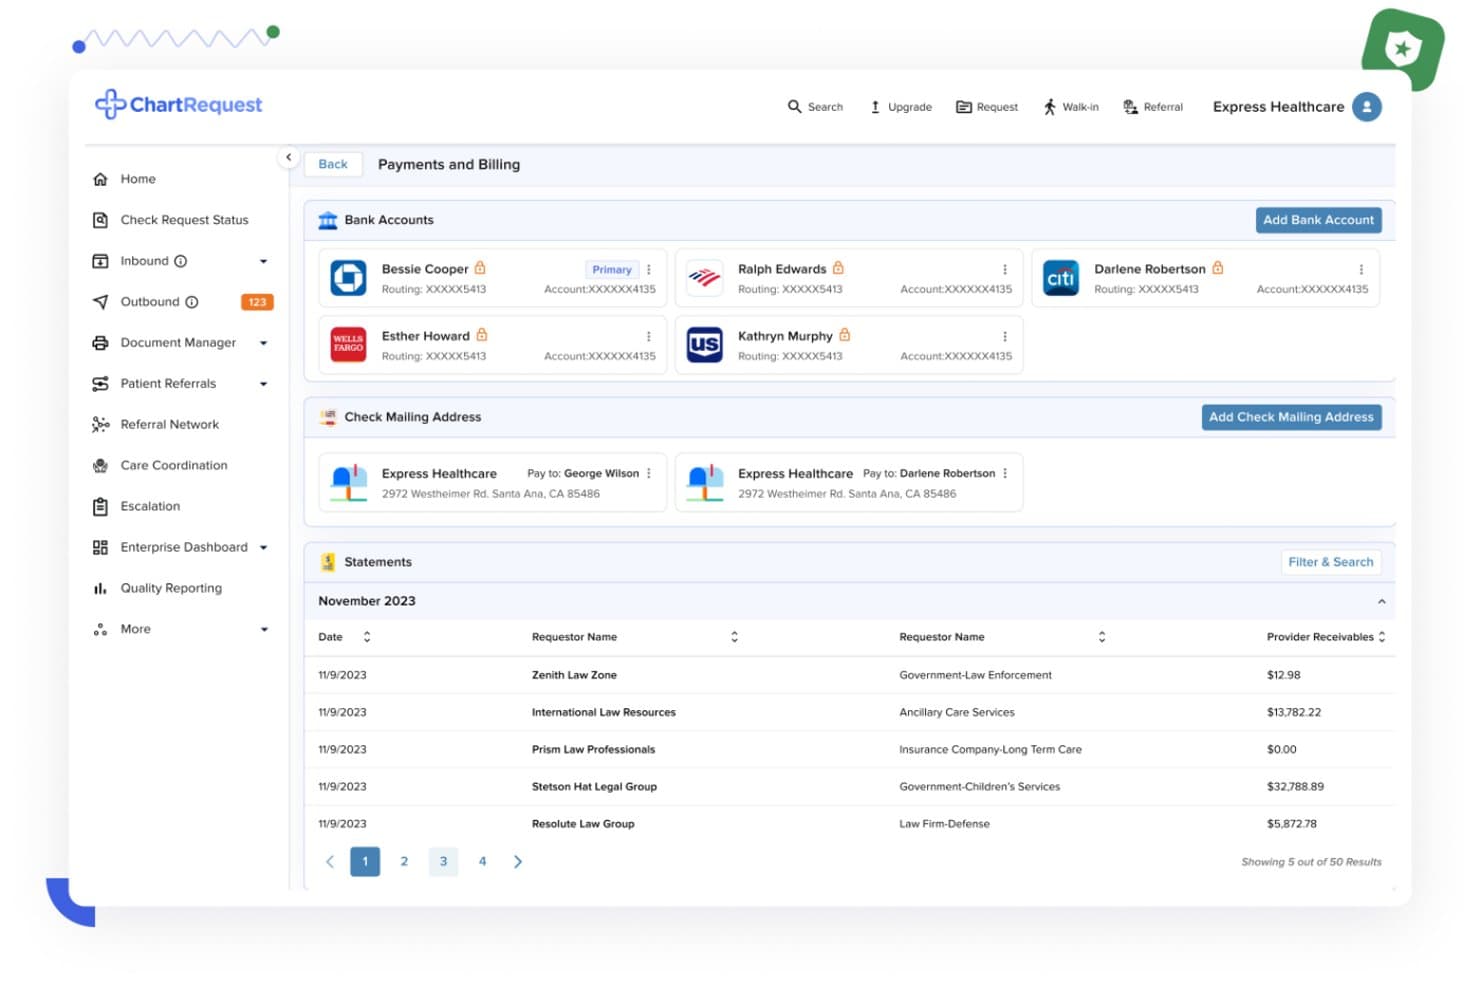Click Filter & Search button
This screenshot has height=987, width=1480.
tap(1330, 562)
